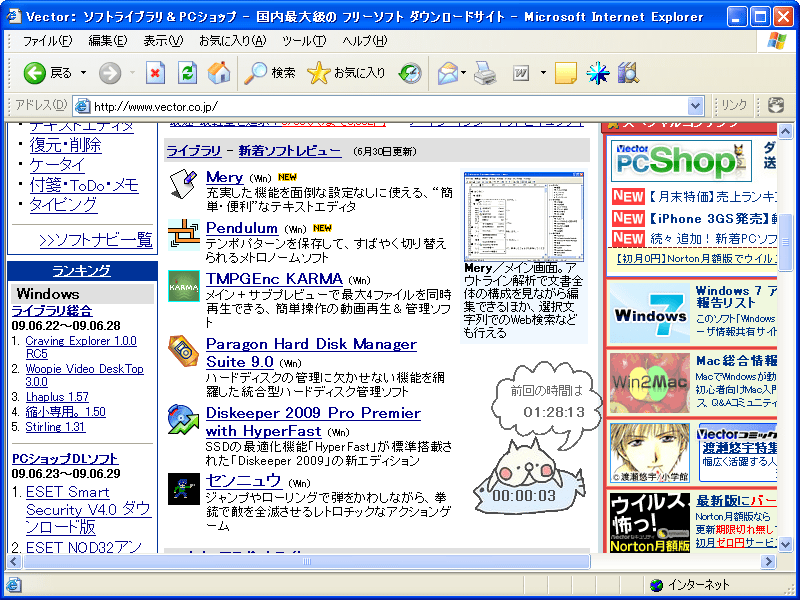Click the Mery pencil software icon
800x600 pixels.
pos(183,184)
